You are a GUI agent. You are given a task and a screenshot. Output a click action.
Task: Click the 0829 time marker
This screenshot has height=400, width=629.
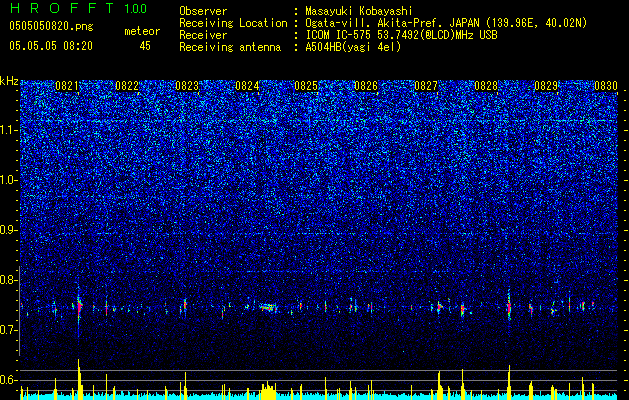[x=546, y=86]
